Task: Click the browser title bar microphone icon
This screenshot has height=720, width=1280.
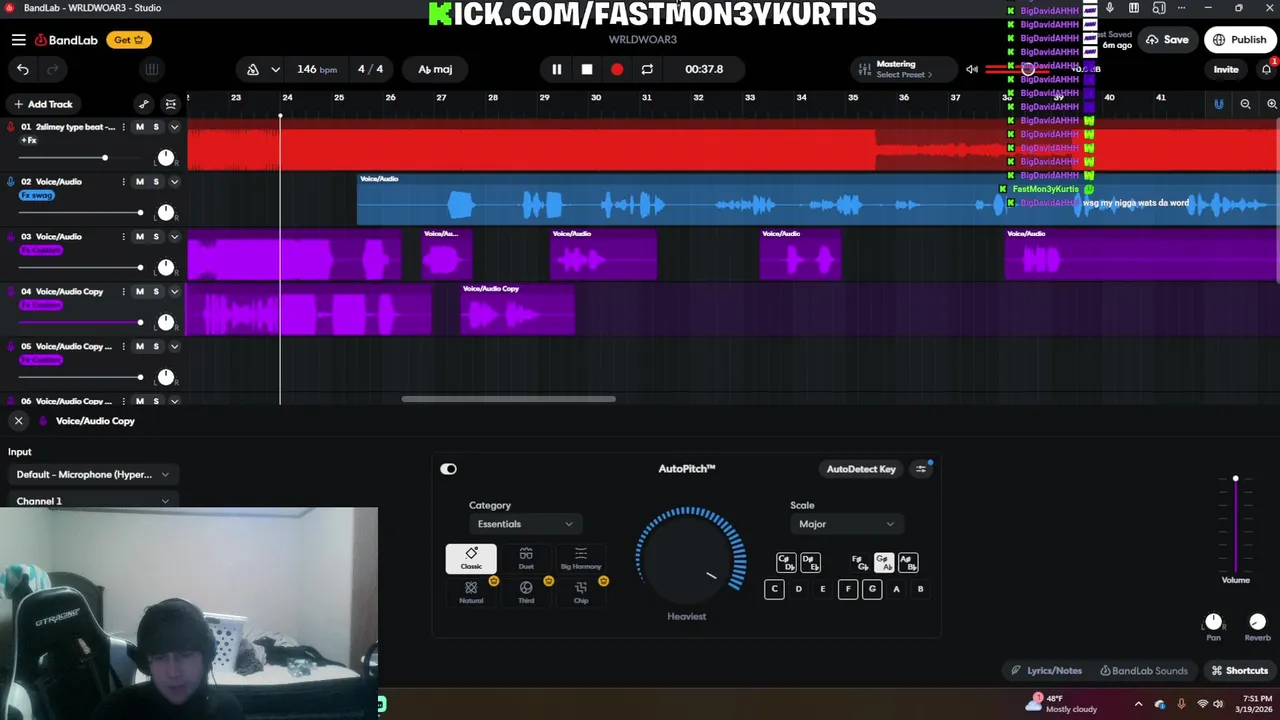Action: [1109, 8]
